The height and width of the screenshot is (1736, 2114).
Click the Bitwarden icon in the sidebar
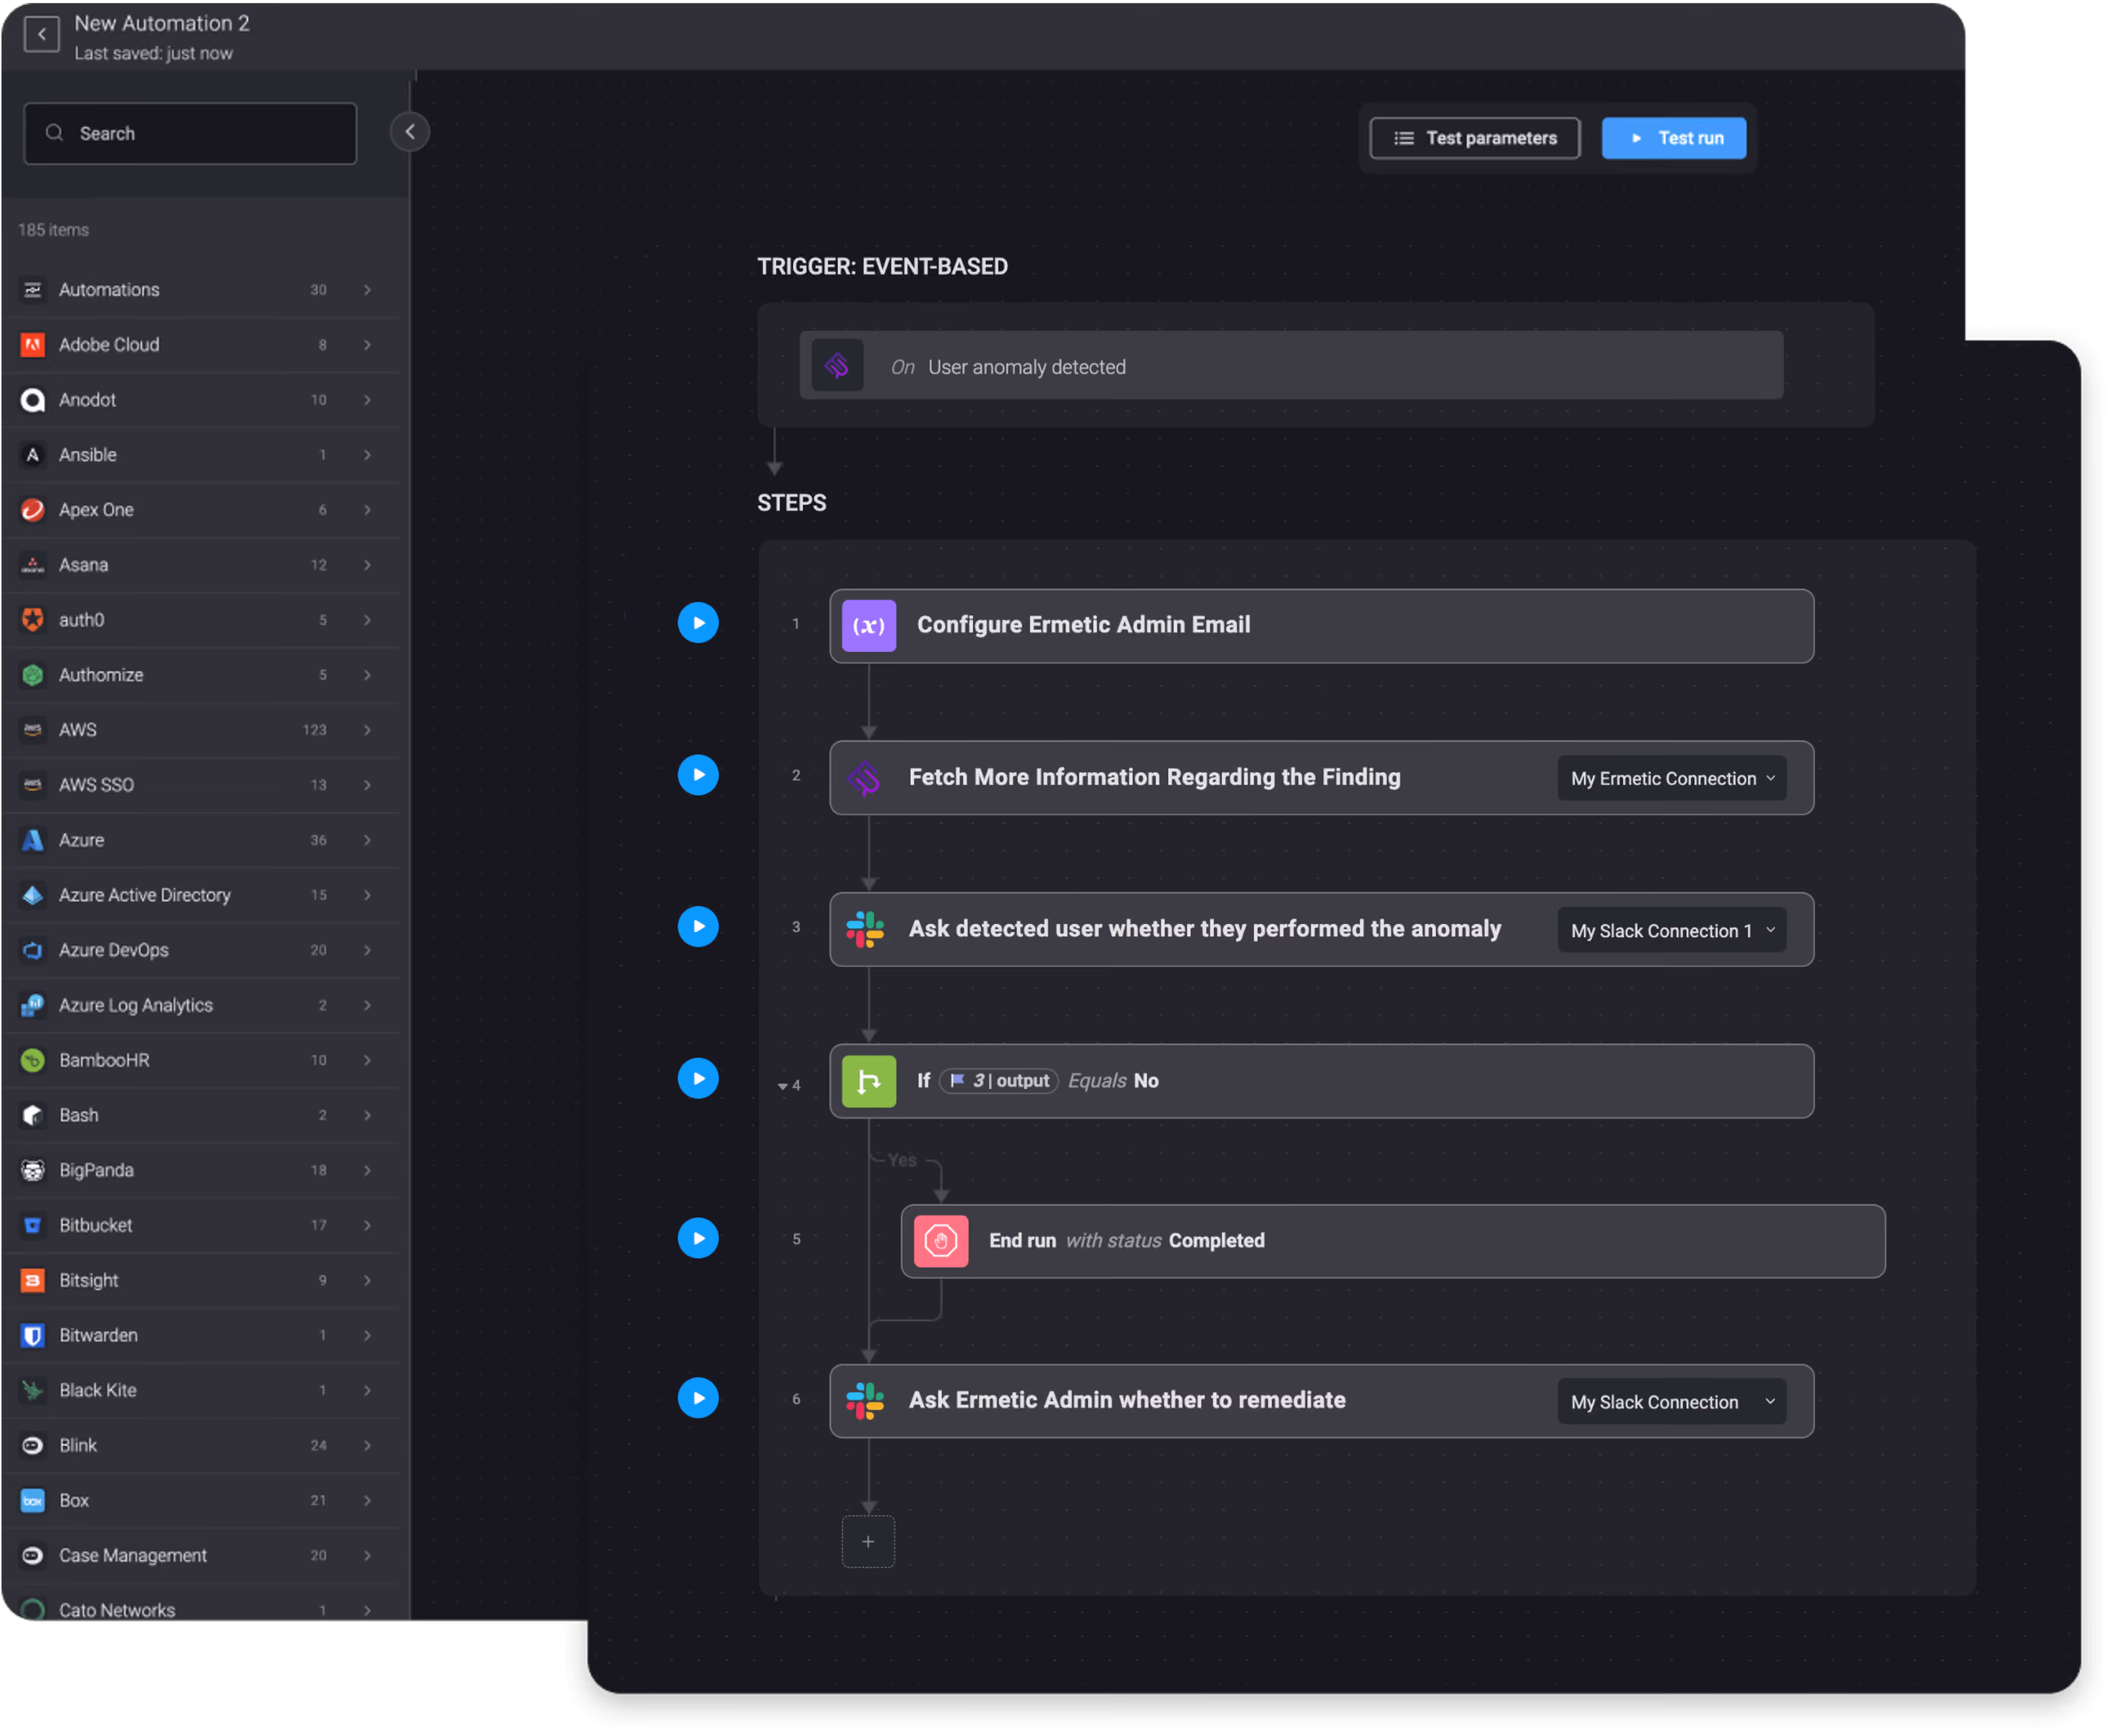coord(33,1335)
